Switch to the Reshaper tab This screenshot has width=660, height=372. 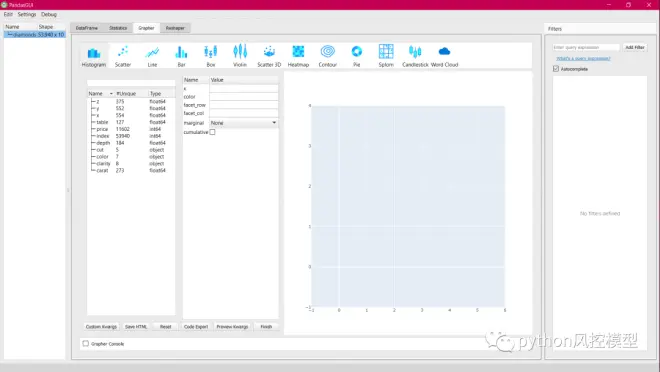tap(175, 28)
